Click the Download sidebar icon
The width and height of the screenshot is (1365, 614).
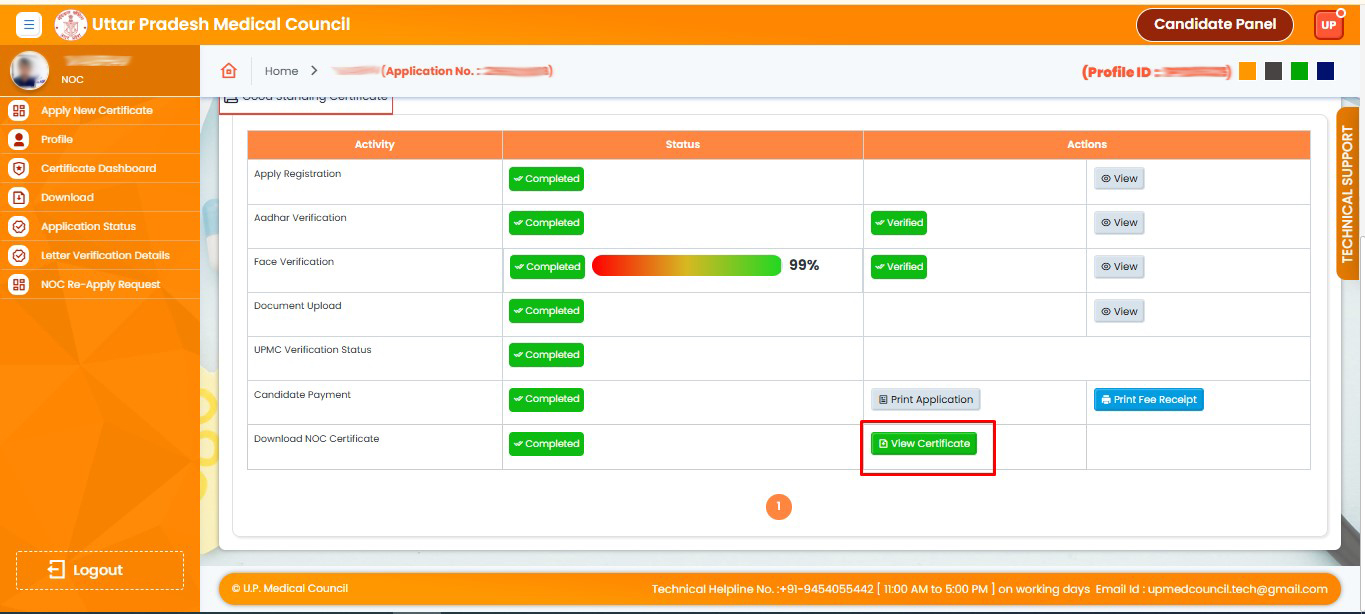(x=18, y=197)
